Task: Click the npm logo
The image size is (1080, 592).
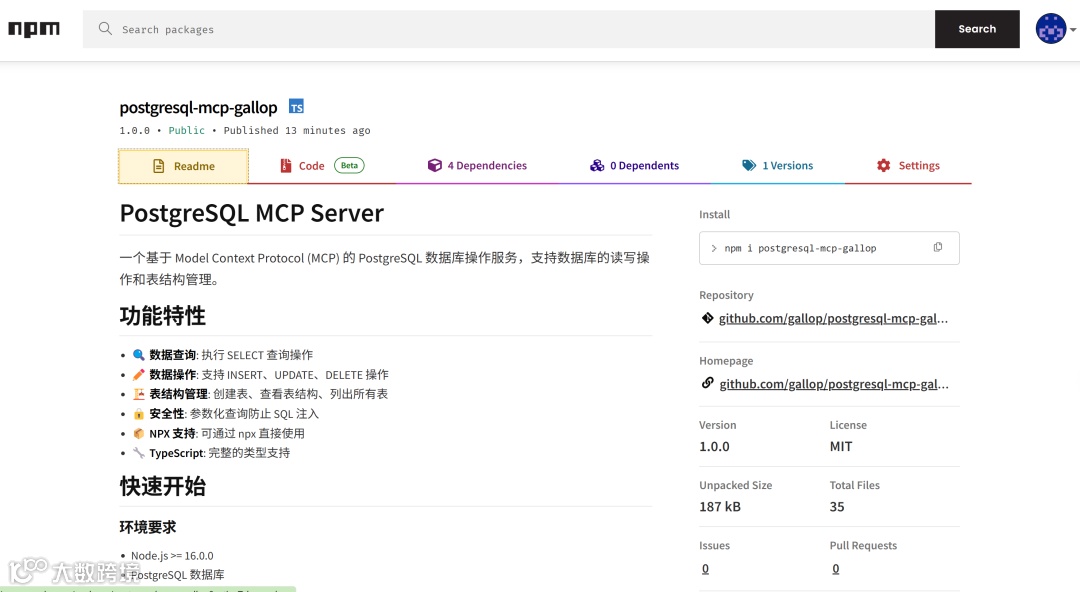Action: point(34,29)
